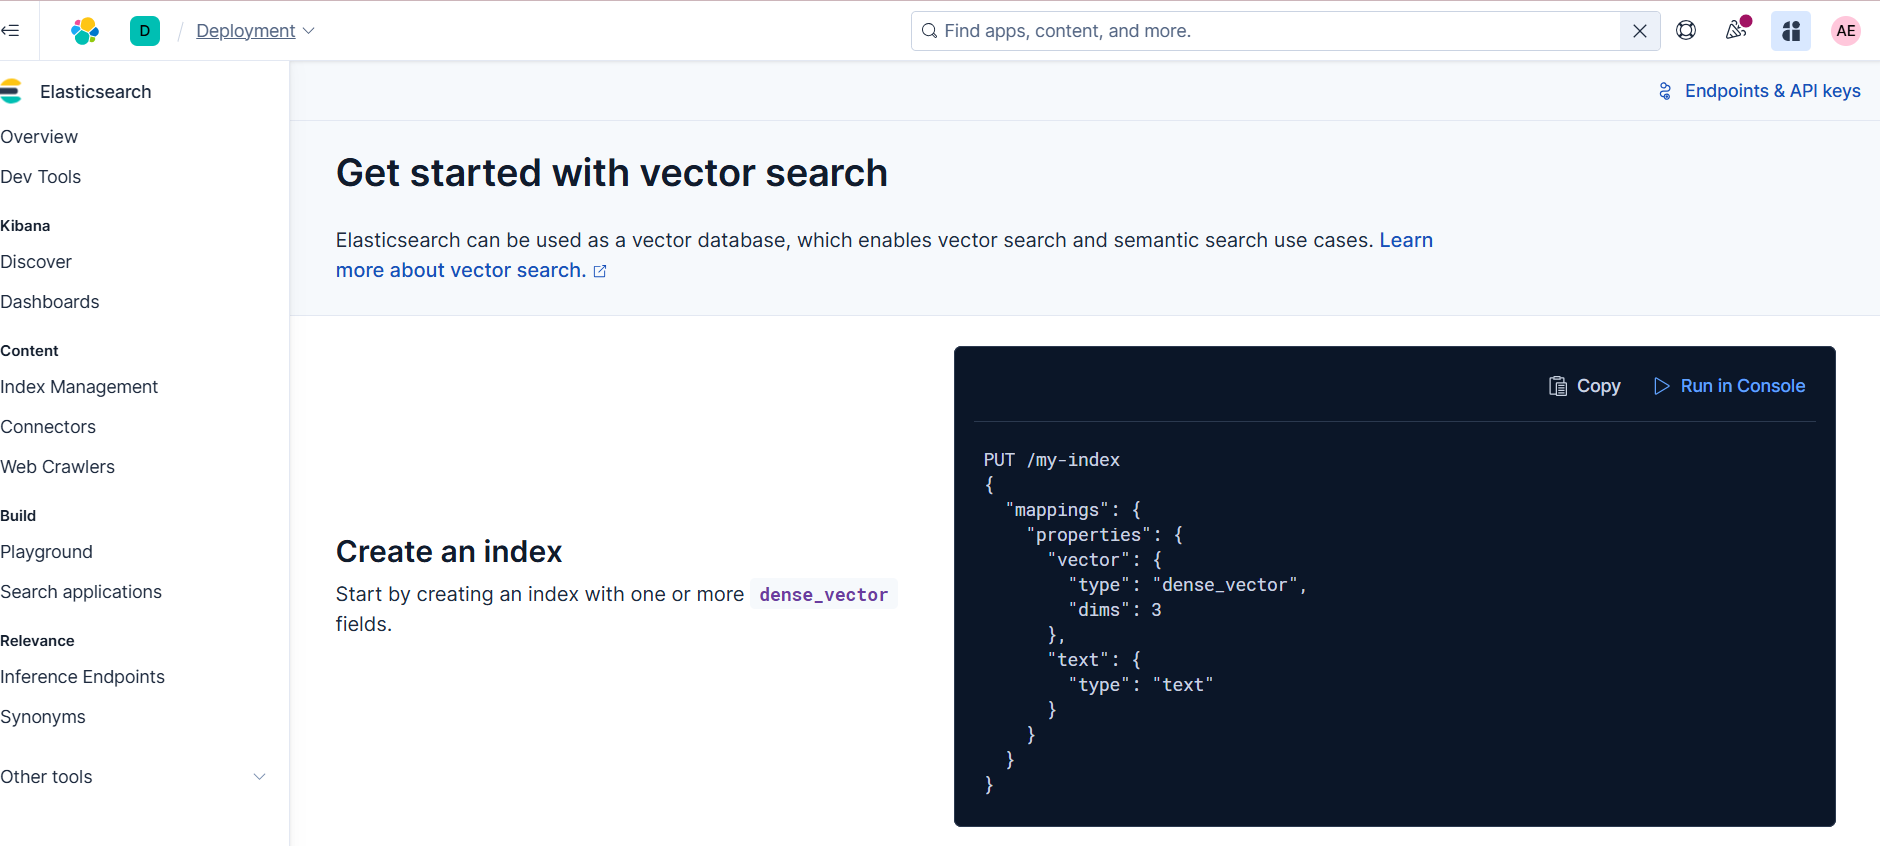
Task: Copy the index code snippet
Action: click(1585, 386)
